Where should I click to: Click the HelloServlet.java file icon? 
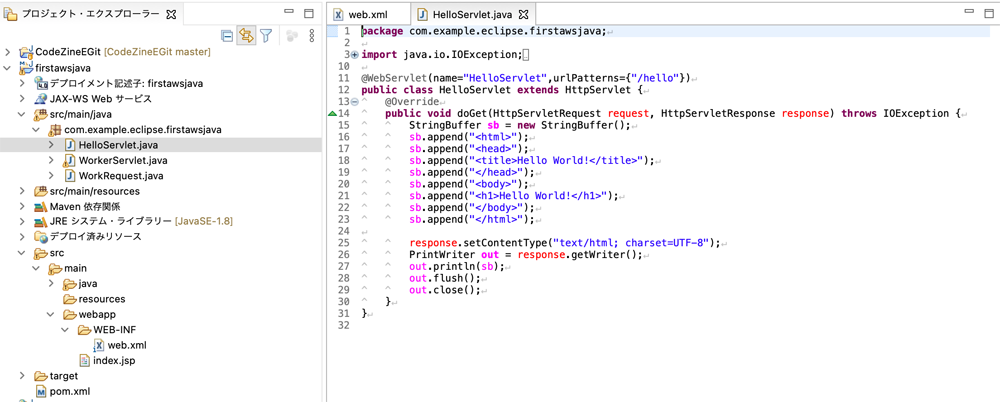point(70,145)
